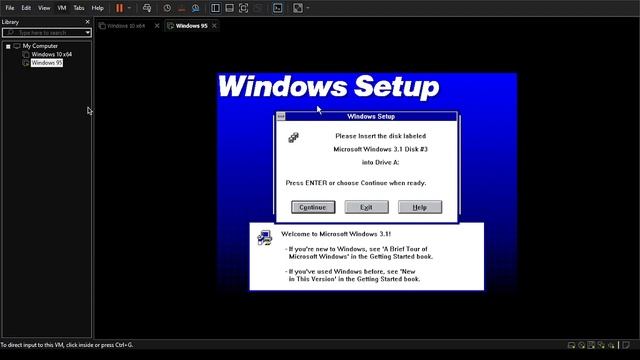Click 'Welcome to Microsoft Windows 3.1!' text
Viewport: 640px width, 360px height.
(336, 234)
